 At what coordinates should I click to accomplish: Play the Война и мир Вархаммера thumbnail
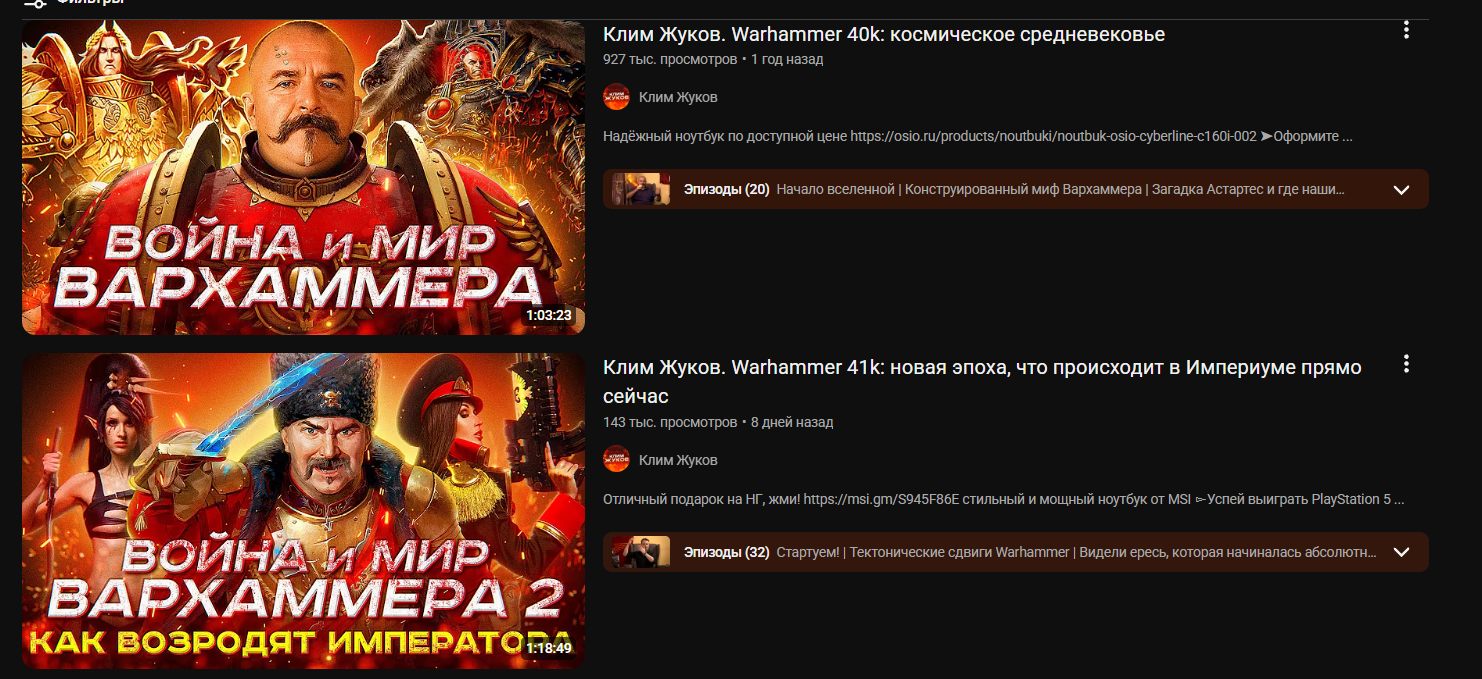(303, 177)
